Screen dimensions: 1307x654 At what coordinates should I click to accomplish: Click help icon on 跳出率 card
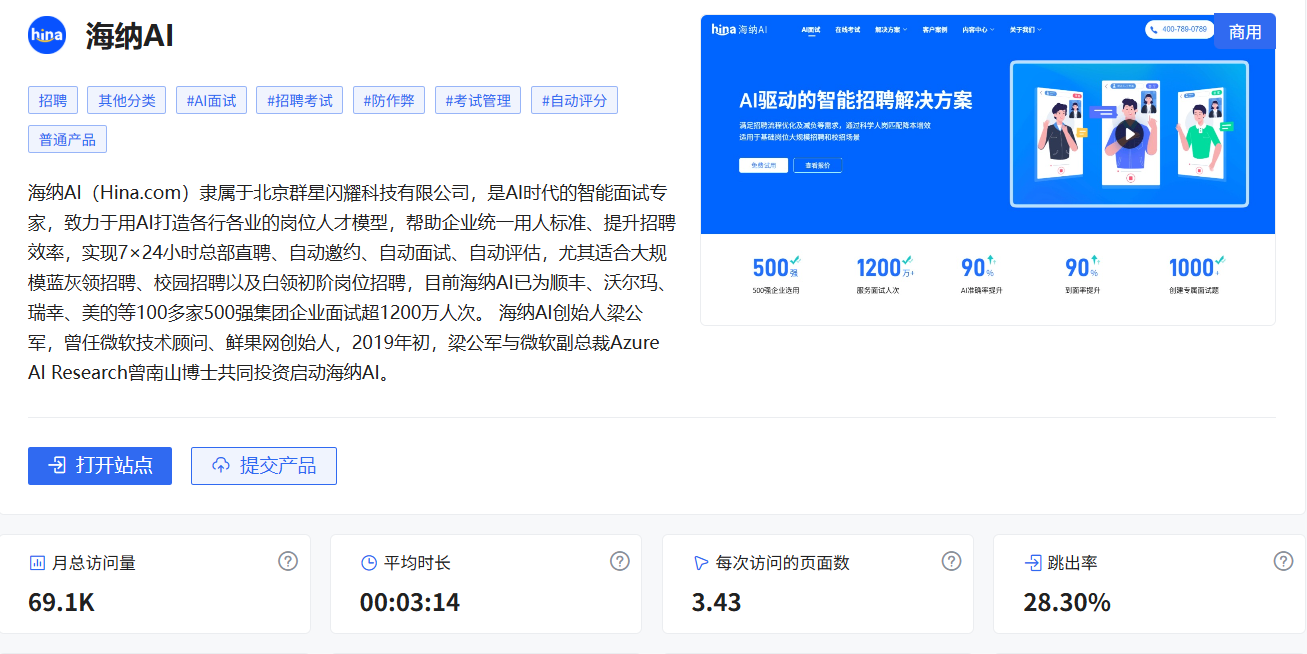coord(1283,561)
